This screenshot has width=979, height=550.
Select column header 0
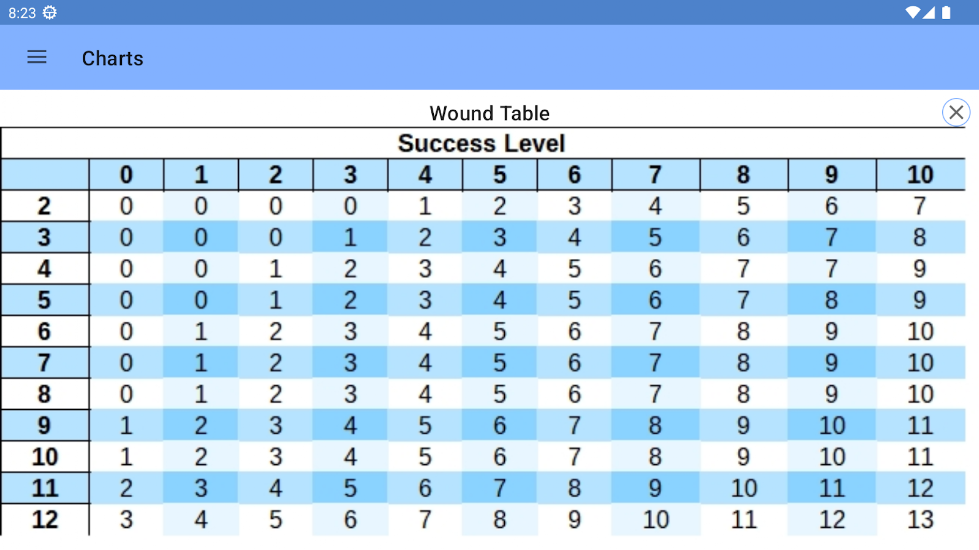(126, 175)
